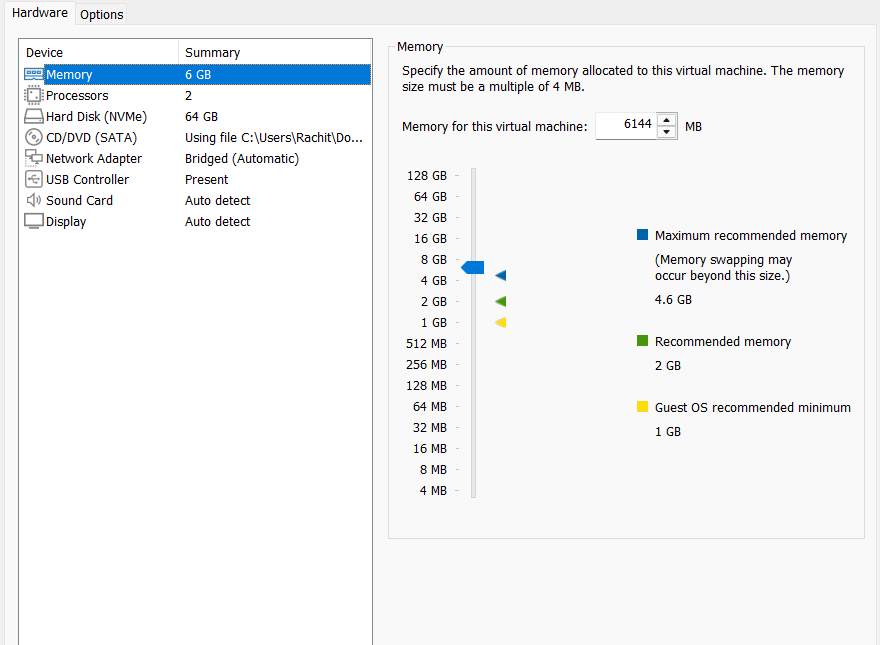Viewport: 880px width, 645px height.
Task: Click the green Recommended memory swatch
Action: [643, 341]
